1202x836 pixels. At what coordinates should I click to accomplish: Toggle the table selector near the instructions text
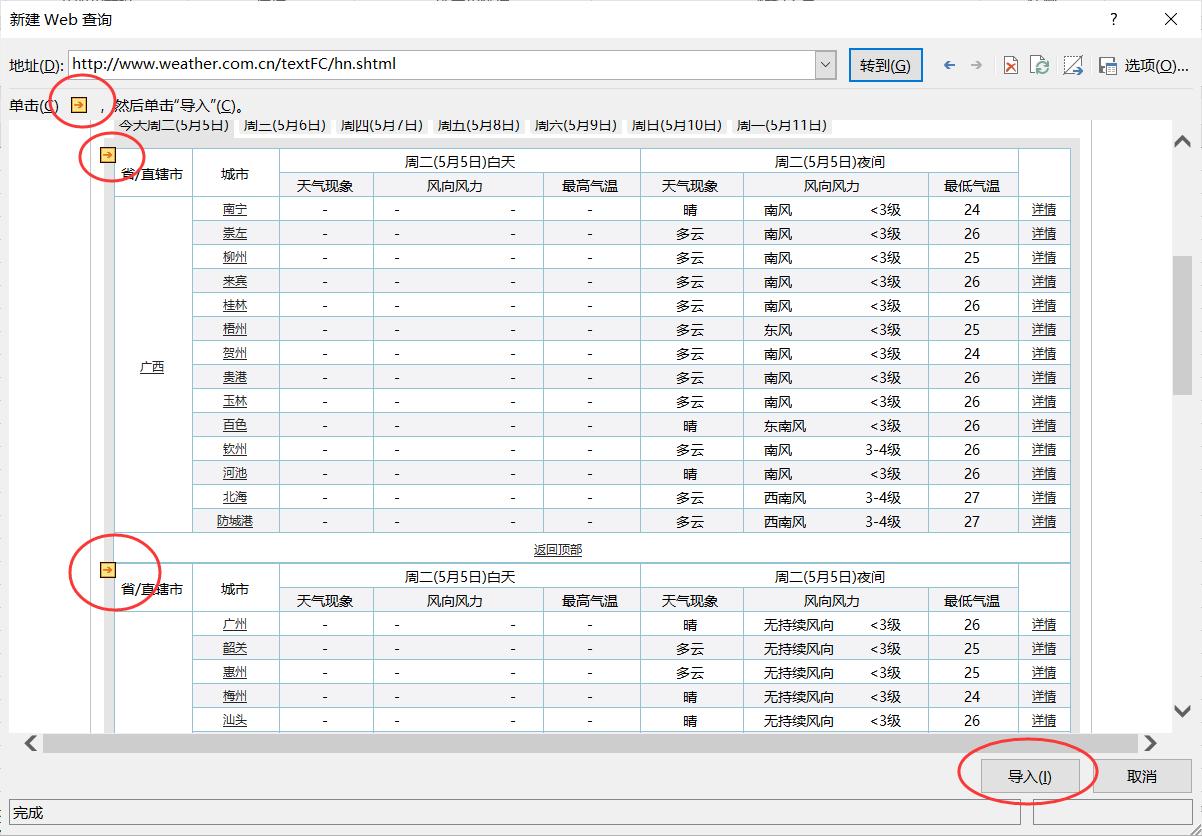pyautogui.click(x=78, y=102)
